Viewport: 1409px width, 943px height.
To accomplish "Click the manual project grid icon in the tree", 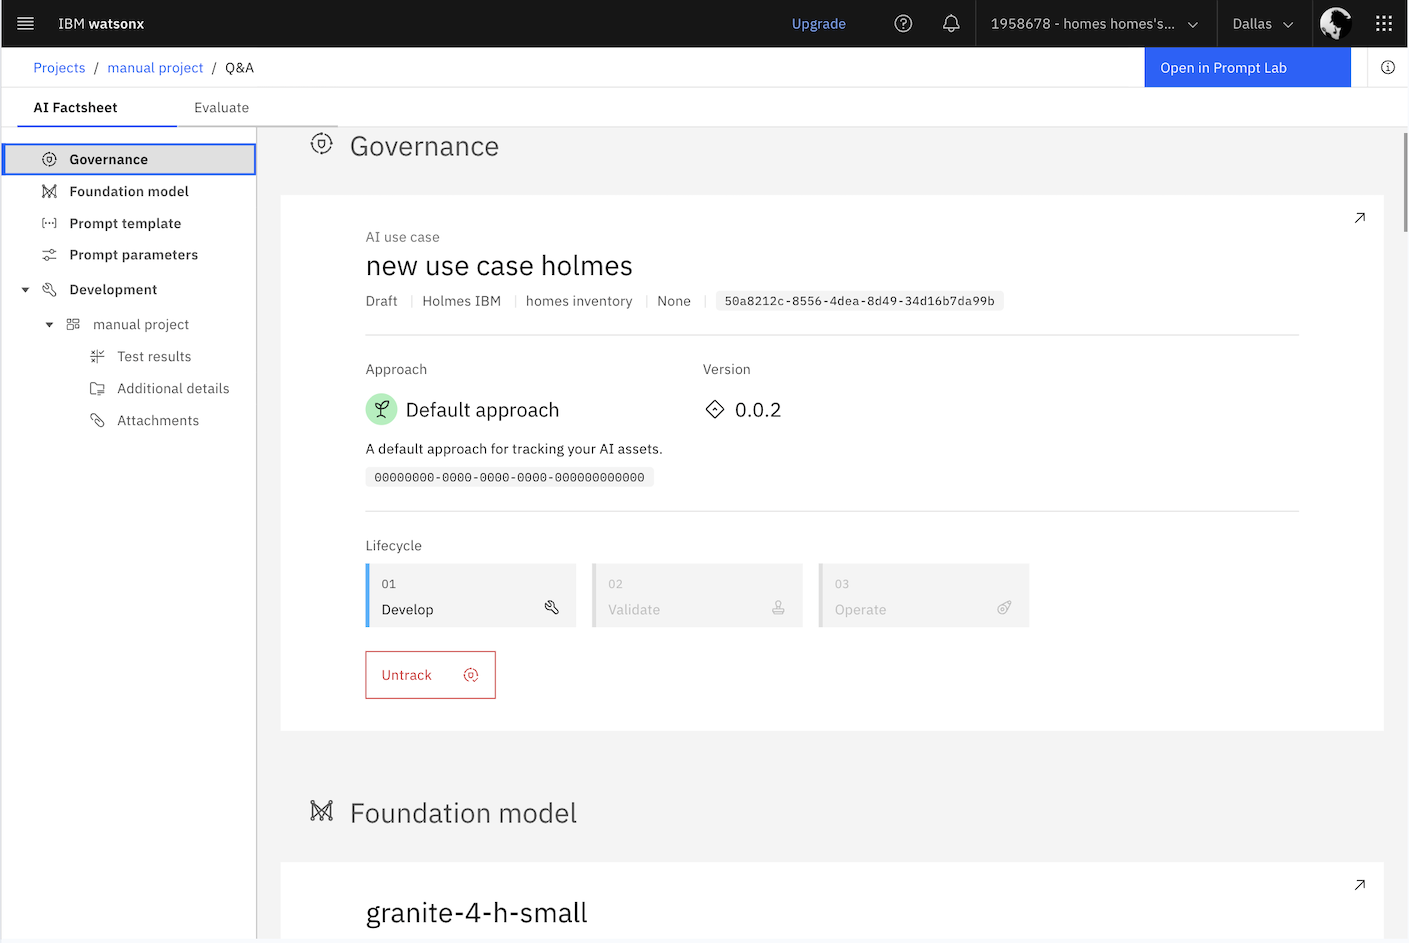I will 73,324.
